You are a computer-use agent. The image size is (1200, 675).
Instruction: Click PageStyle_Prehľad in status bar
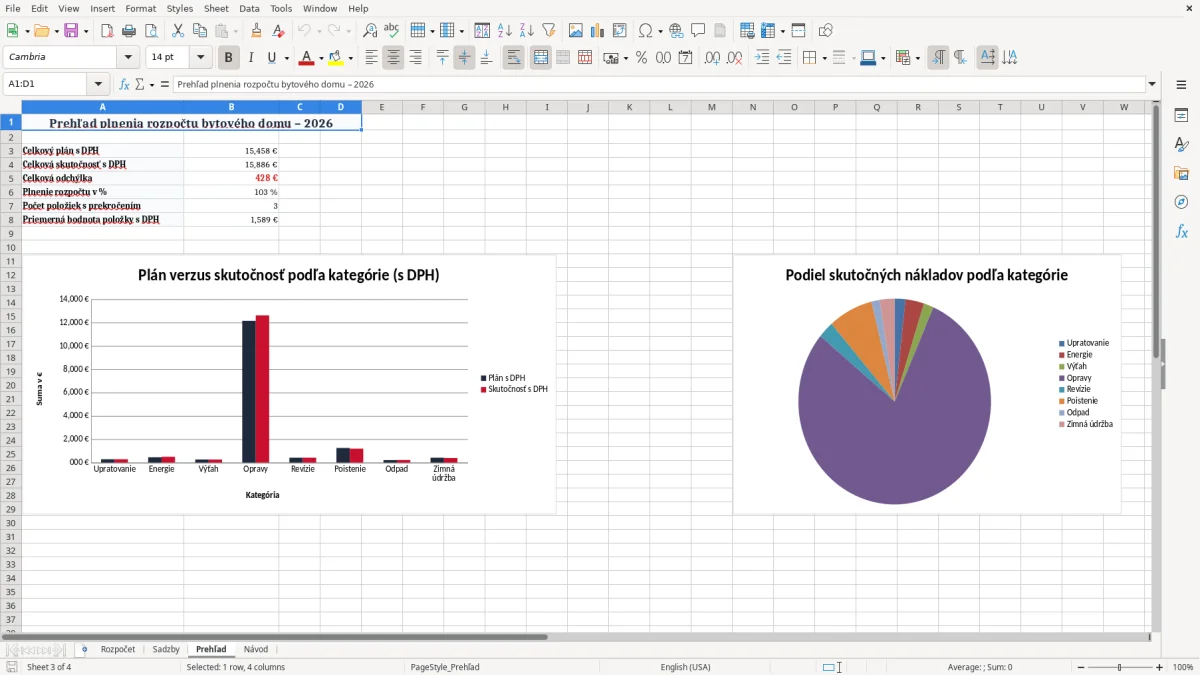445,667
